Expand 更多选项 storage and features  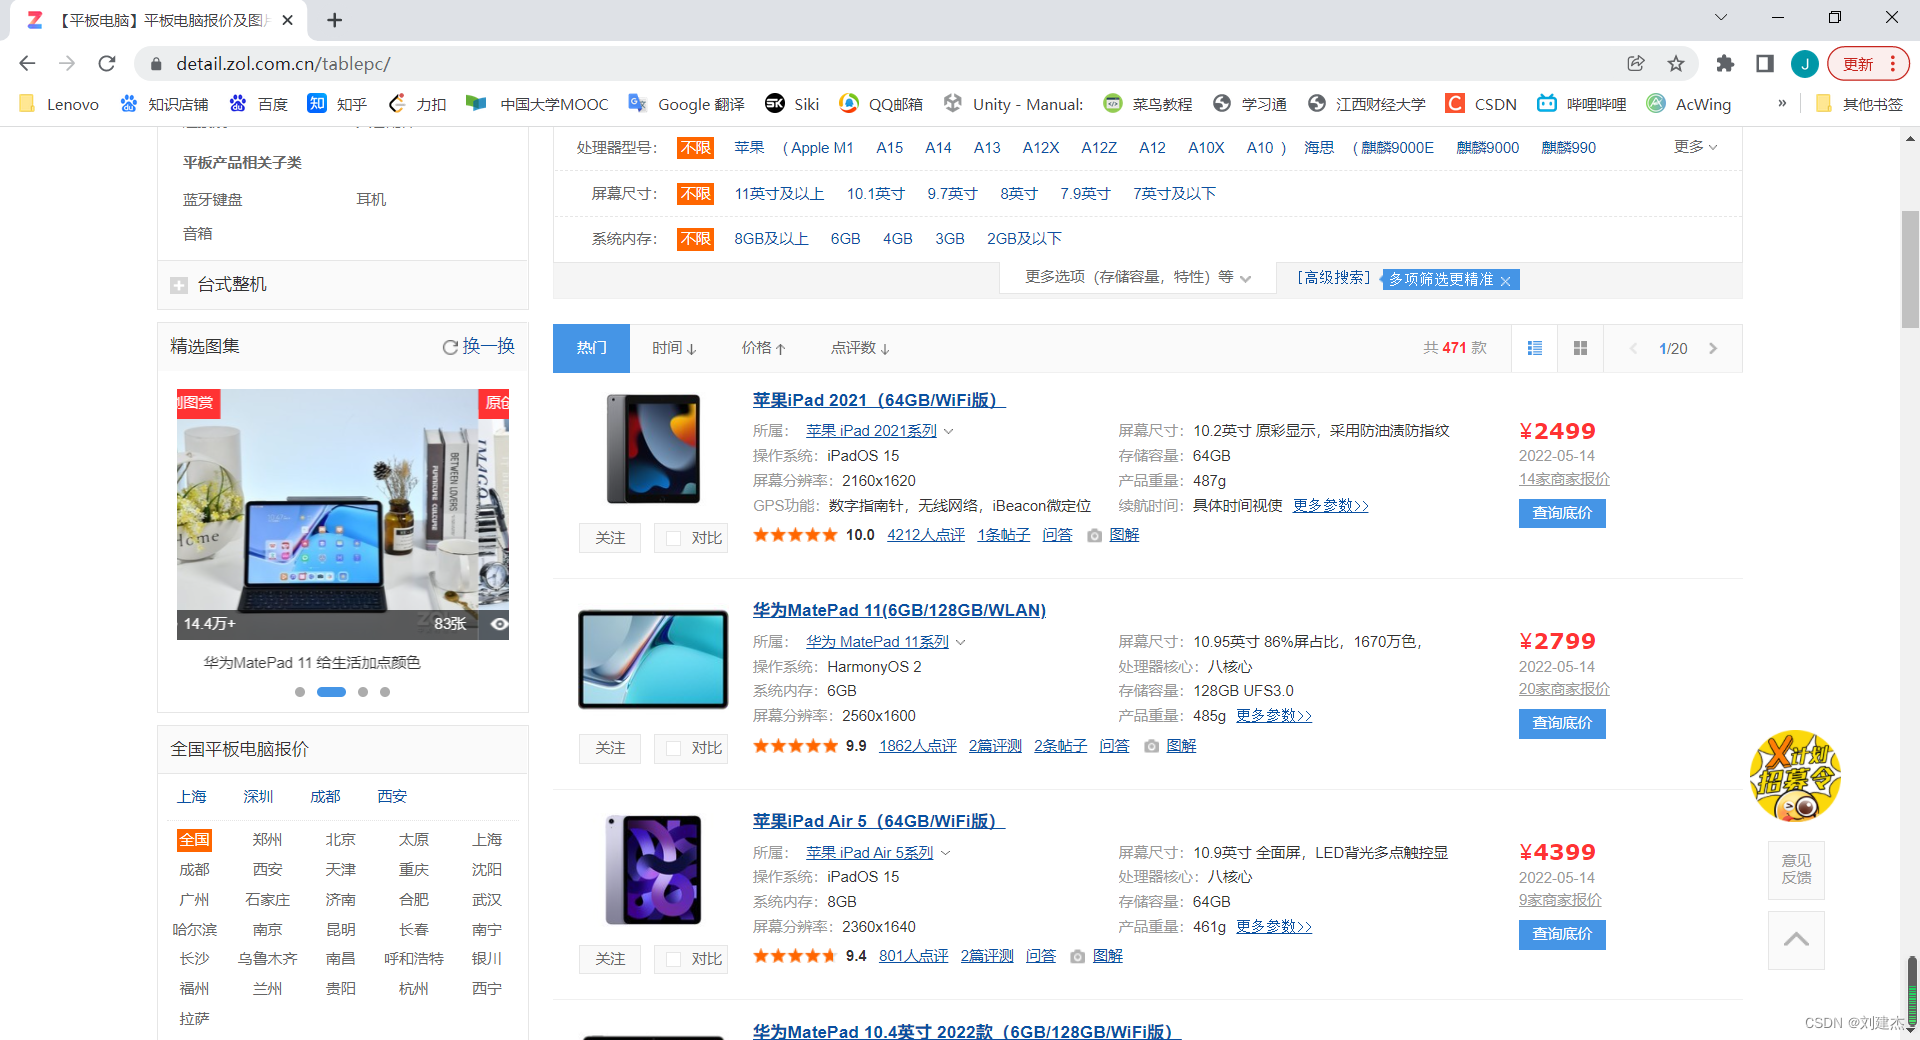[1138, 277]
